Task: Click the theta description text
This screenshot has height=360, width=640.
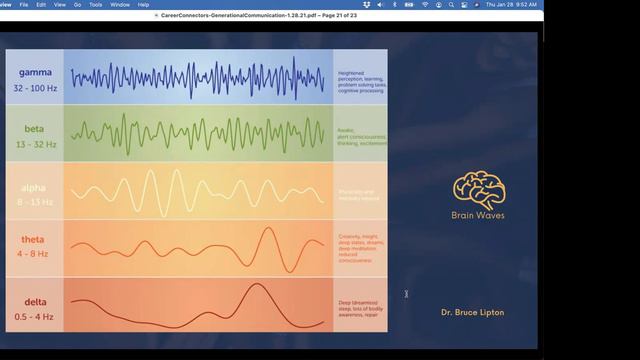Action: tap(361, 248)
